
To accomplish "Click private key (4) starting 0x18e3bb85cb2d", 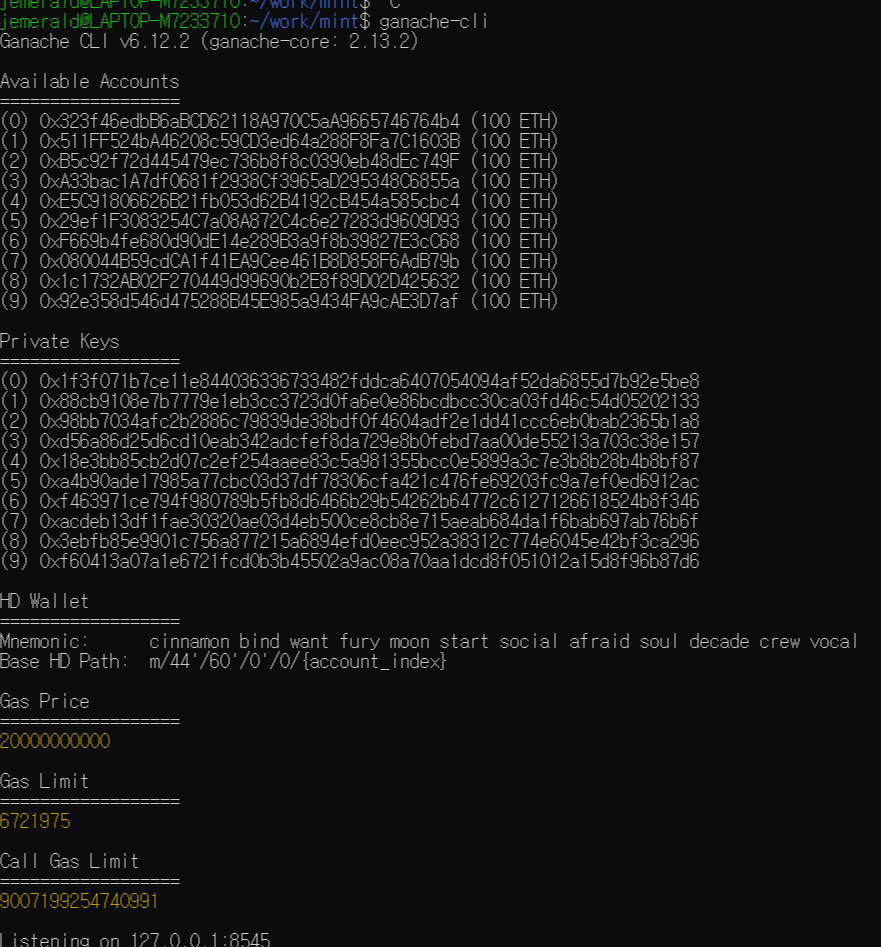I will click(369, 461).
